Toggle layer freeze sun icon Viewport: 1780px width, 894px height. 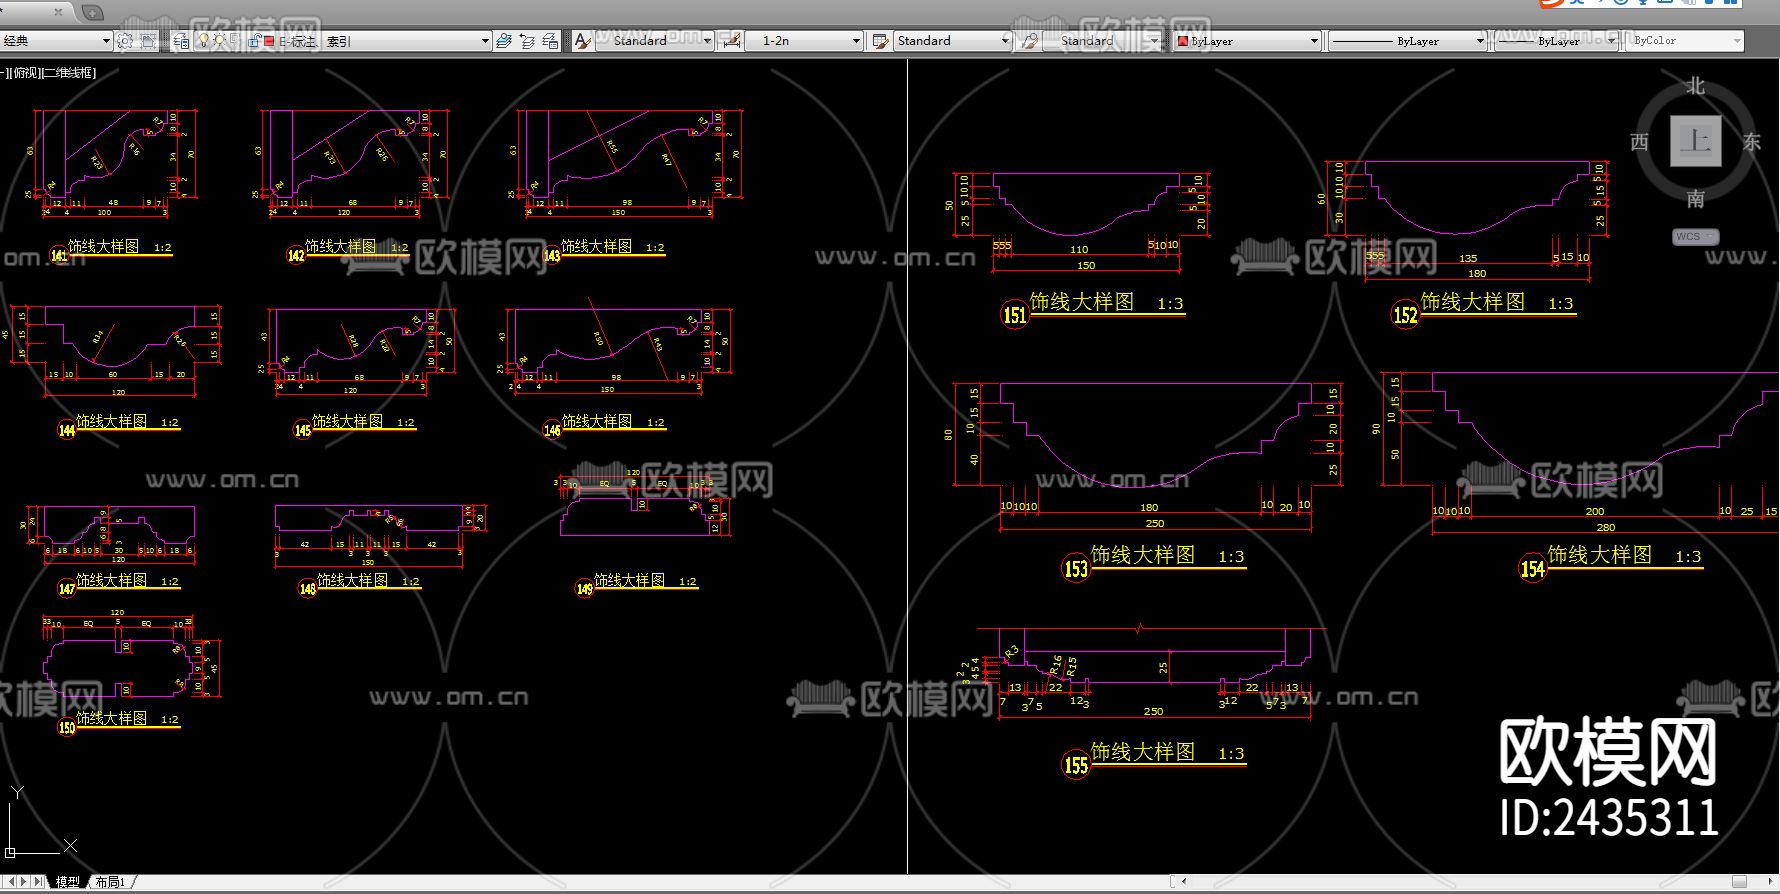point(220,41)
